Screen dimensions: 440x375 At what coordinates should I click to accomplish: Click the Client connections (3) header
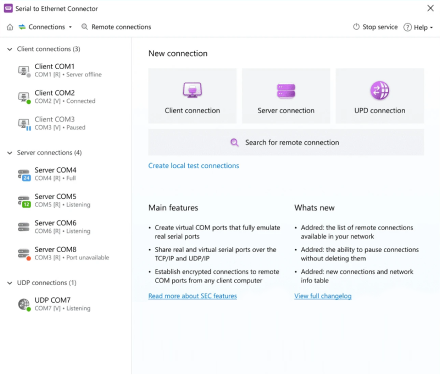tap(49, 49)
